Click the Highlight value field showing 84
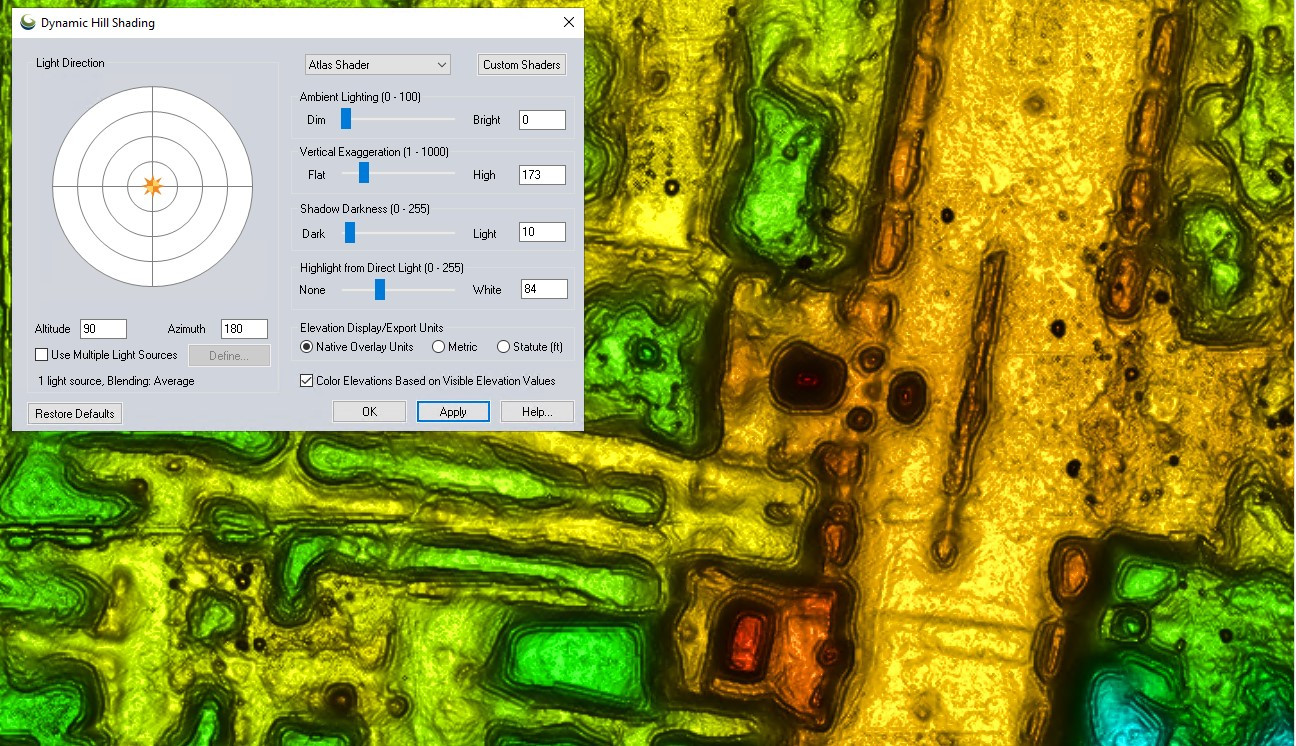Screen dimensions: 1296x746 545,289
